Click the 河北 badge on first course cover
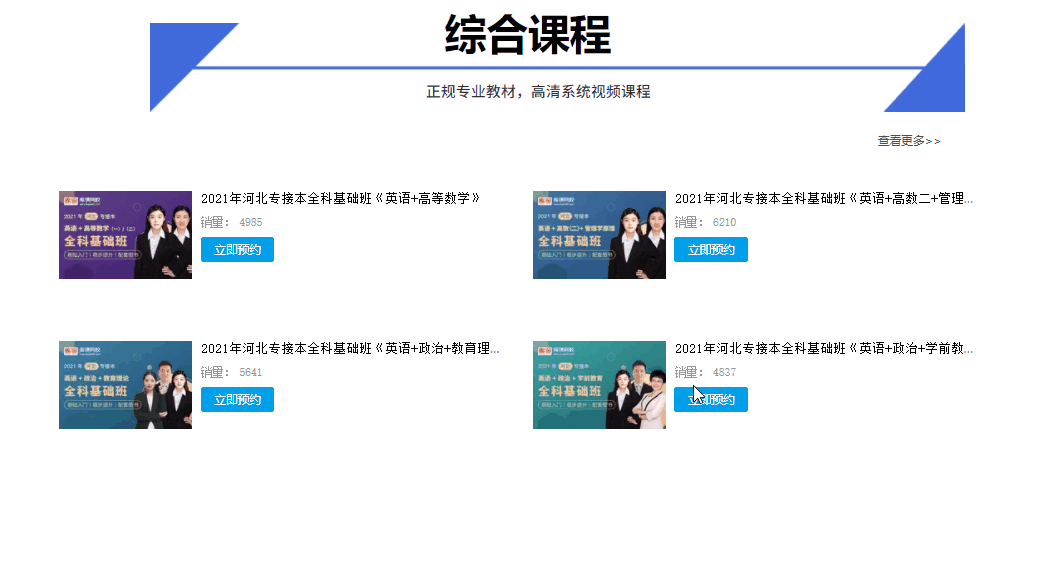This screenshot has height=585, width=1055. pyautogui.click(x=91, y=215)
